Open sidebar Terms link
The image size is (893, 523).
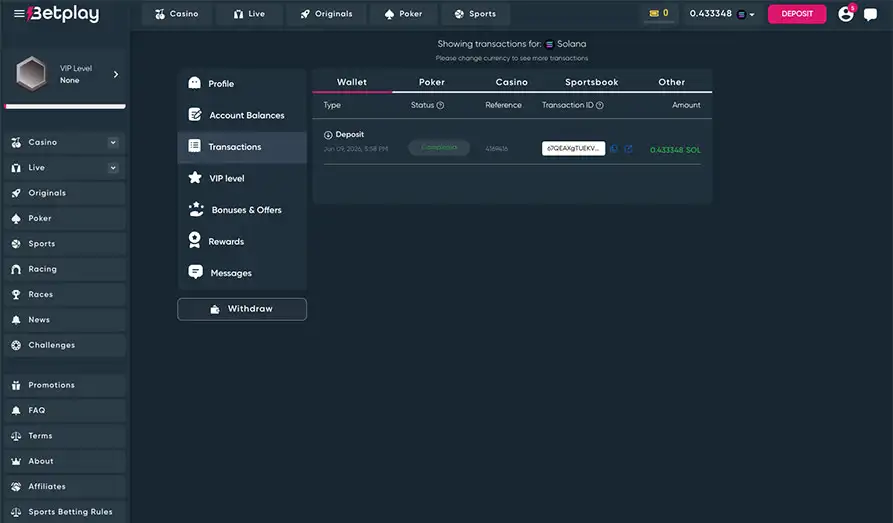(64, 436)
